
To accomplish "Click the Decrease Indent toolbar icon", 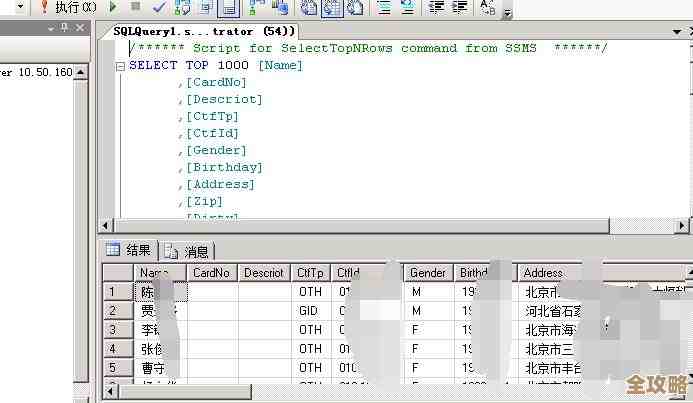I will [437, 7].
